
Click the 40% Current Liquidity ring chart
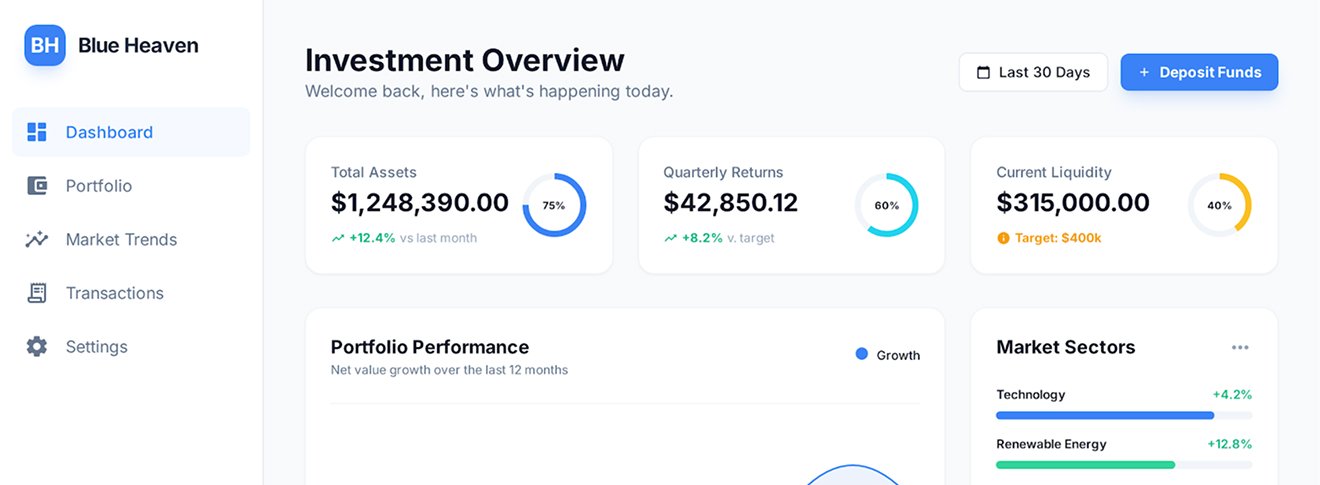click(x=1219, y=205)
